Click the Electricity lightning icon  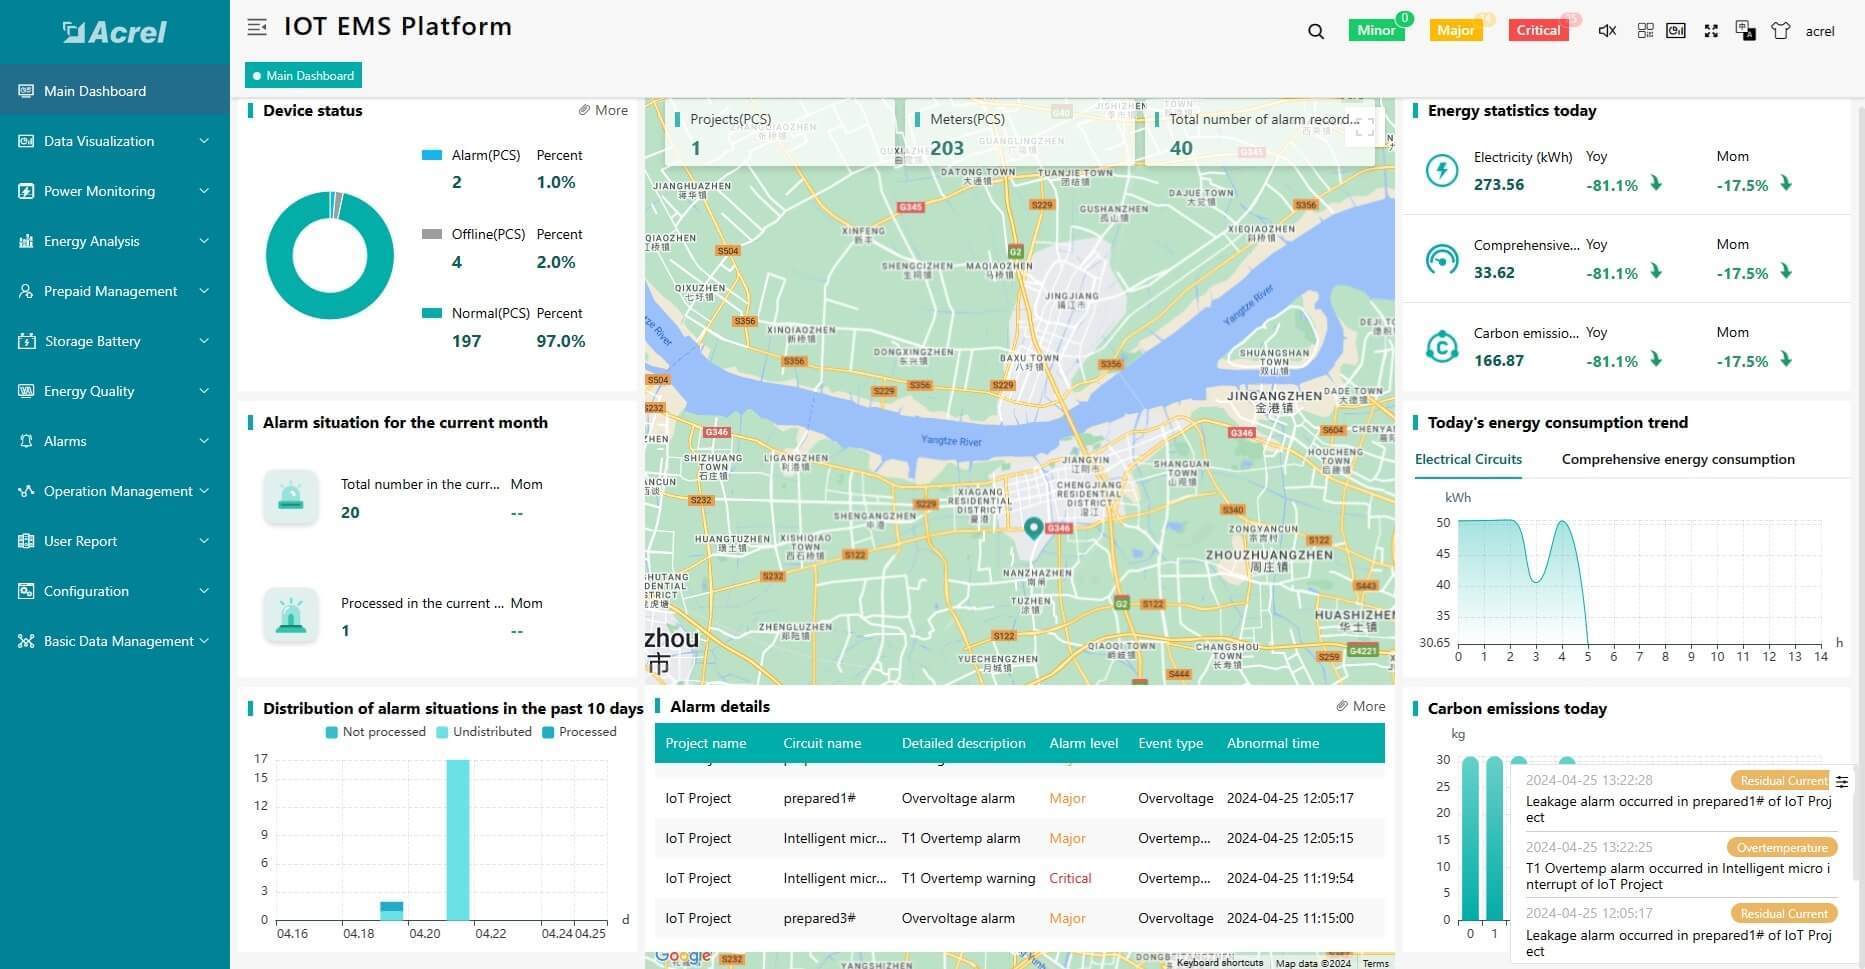point(1441,170)
